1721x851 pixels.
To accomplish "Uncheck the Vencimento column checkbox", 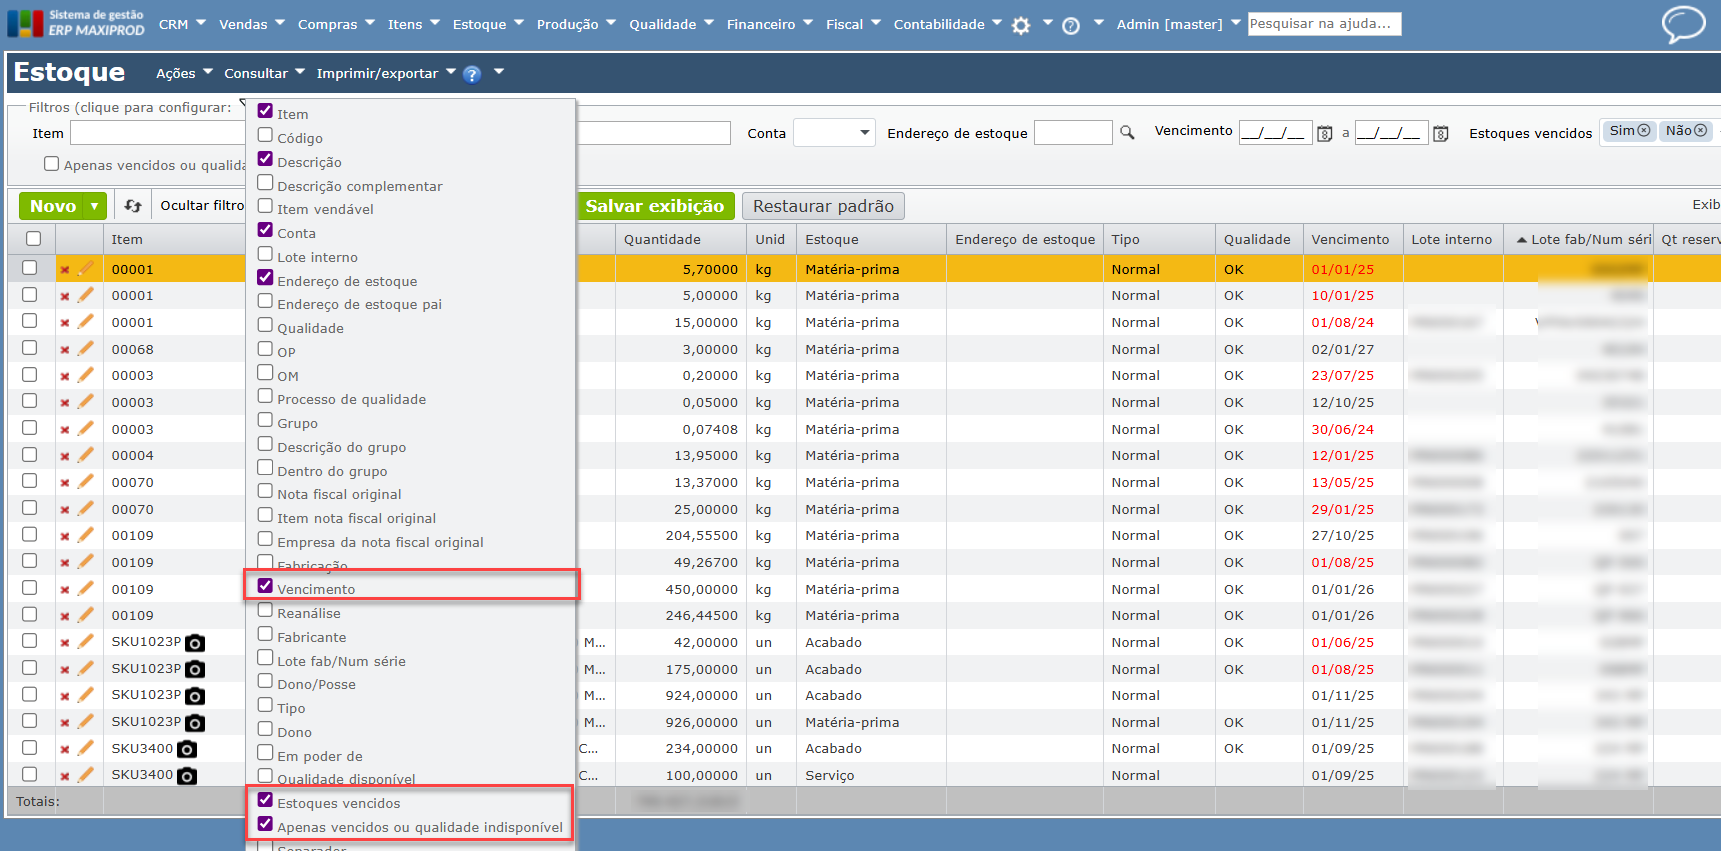I will click(x=265, y=586).
